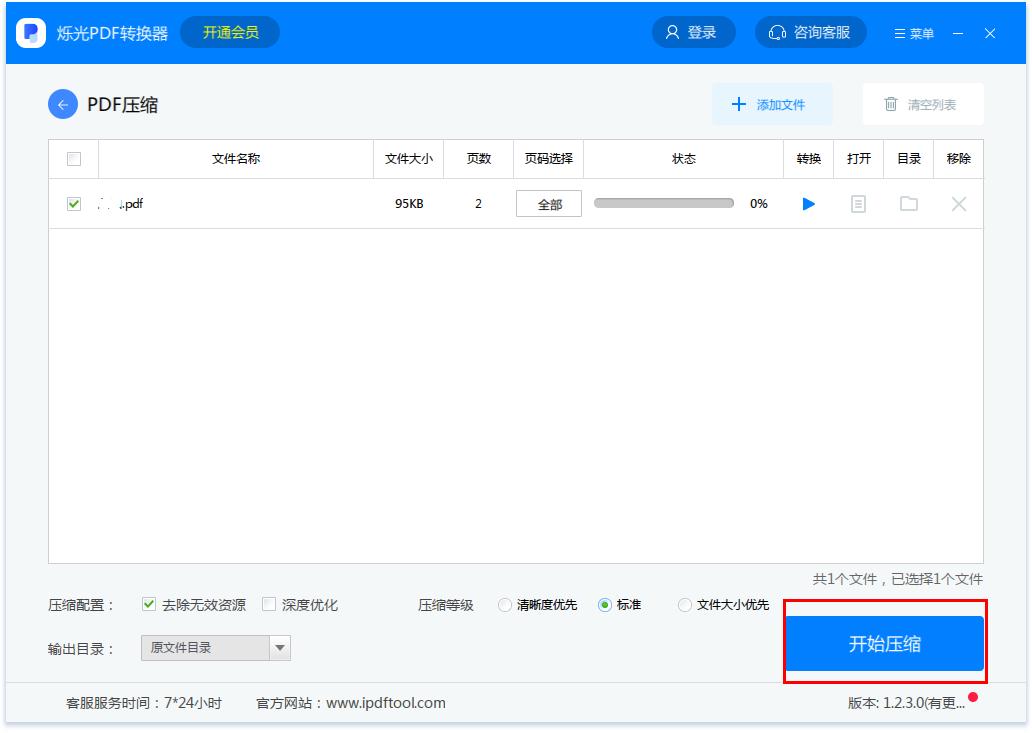Open the converted file with the 打开 document icon
Viewport: 1032px width, 733px height.
click(x=858, y=203)
